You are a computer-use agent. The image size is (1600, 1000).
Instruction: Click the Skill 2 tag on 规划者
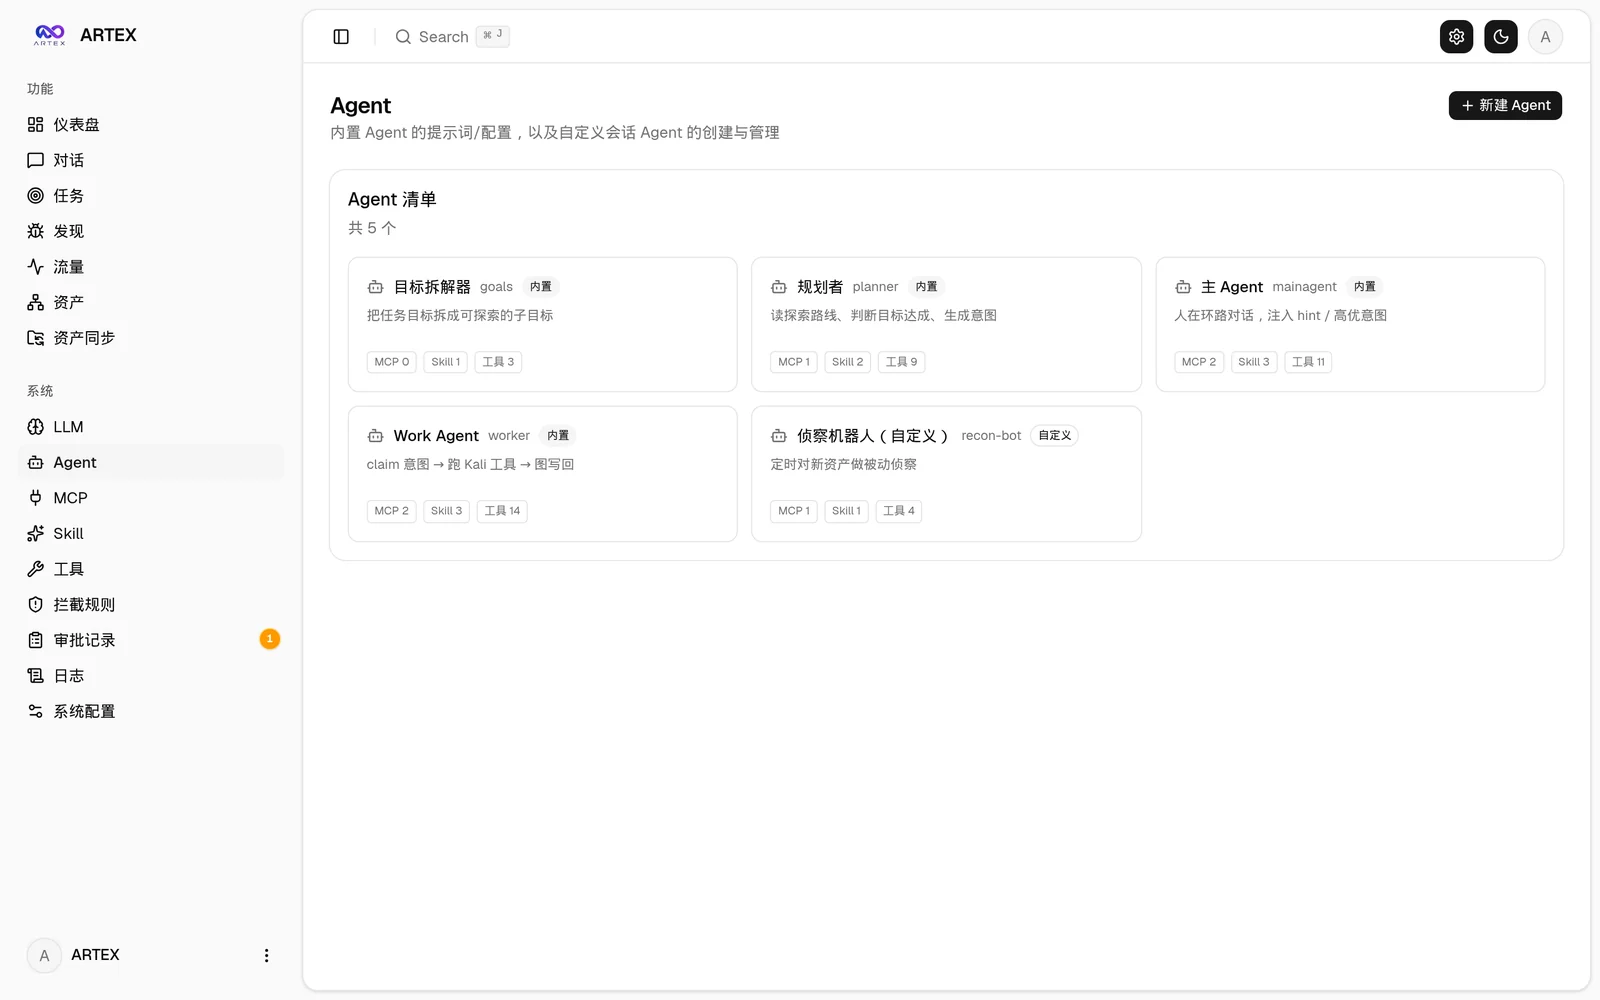(847, 362)
